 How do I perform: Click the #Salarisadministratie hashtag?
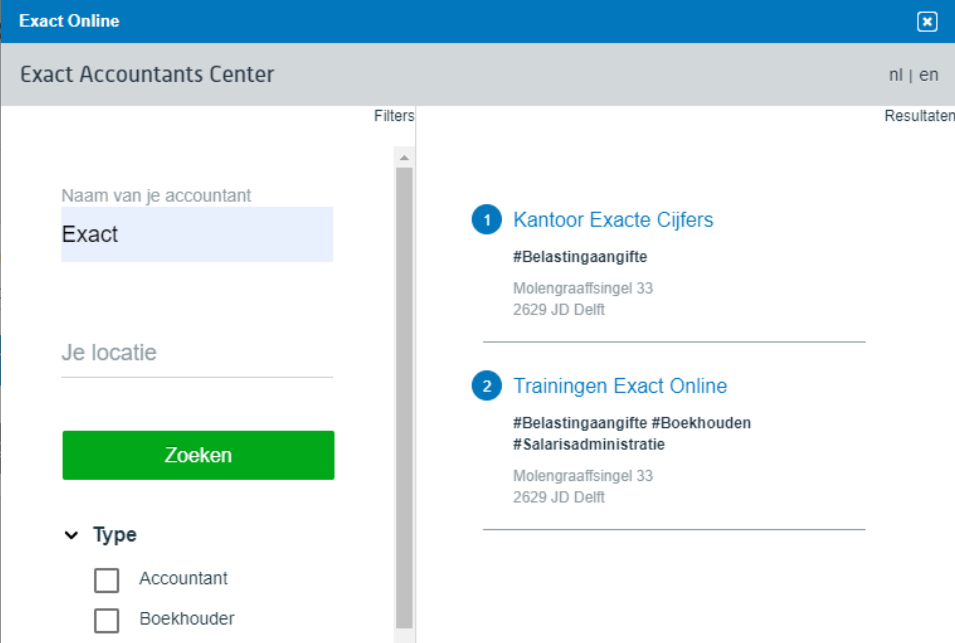pos(588,444)
